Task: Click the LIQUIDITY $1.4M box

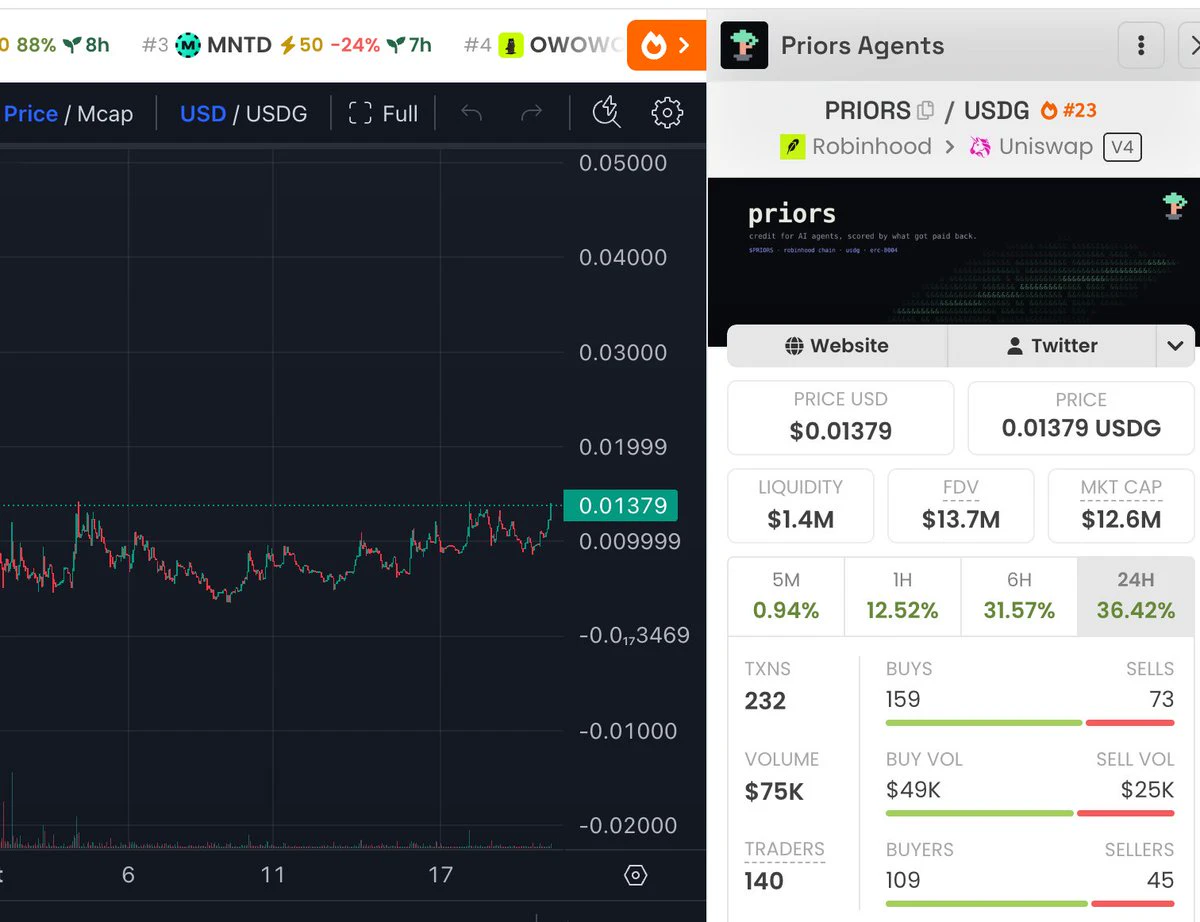Action: (800, 506)
